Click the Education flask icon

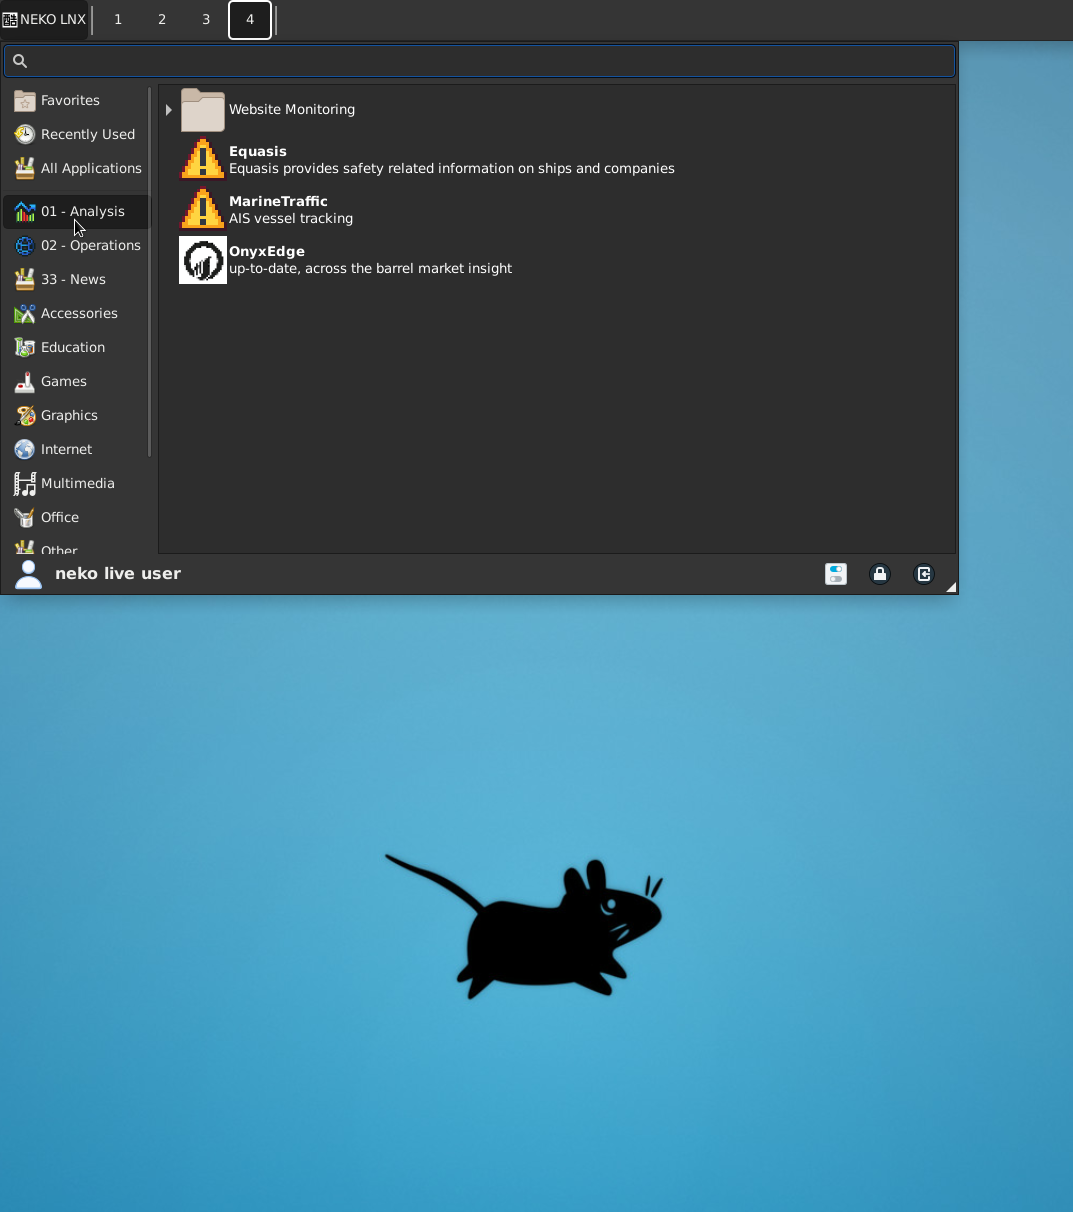25,347
